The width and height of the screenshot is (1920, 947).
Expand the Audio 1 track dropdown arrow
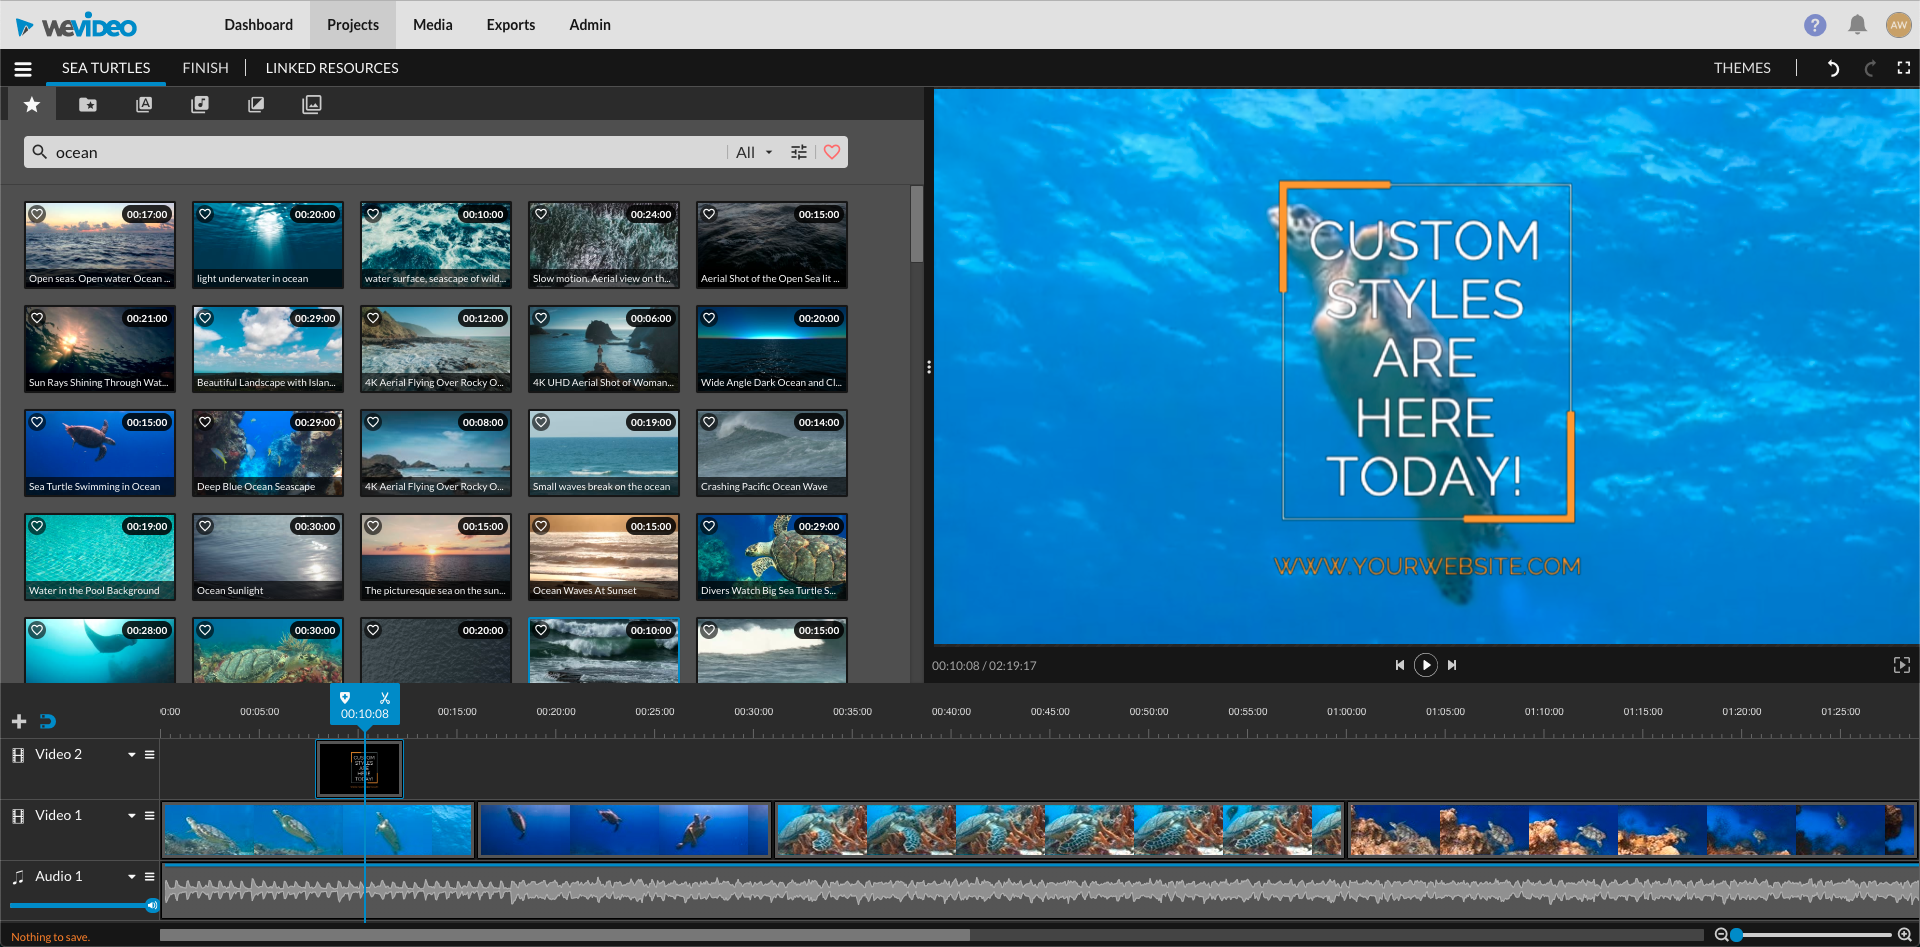click(131, 877)
